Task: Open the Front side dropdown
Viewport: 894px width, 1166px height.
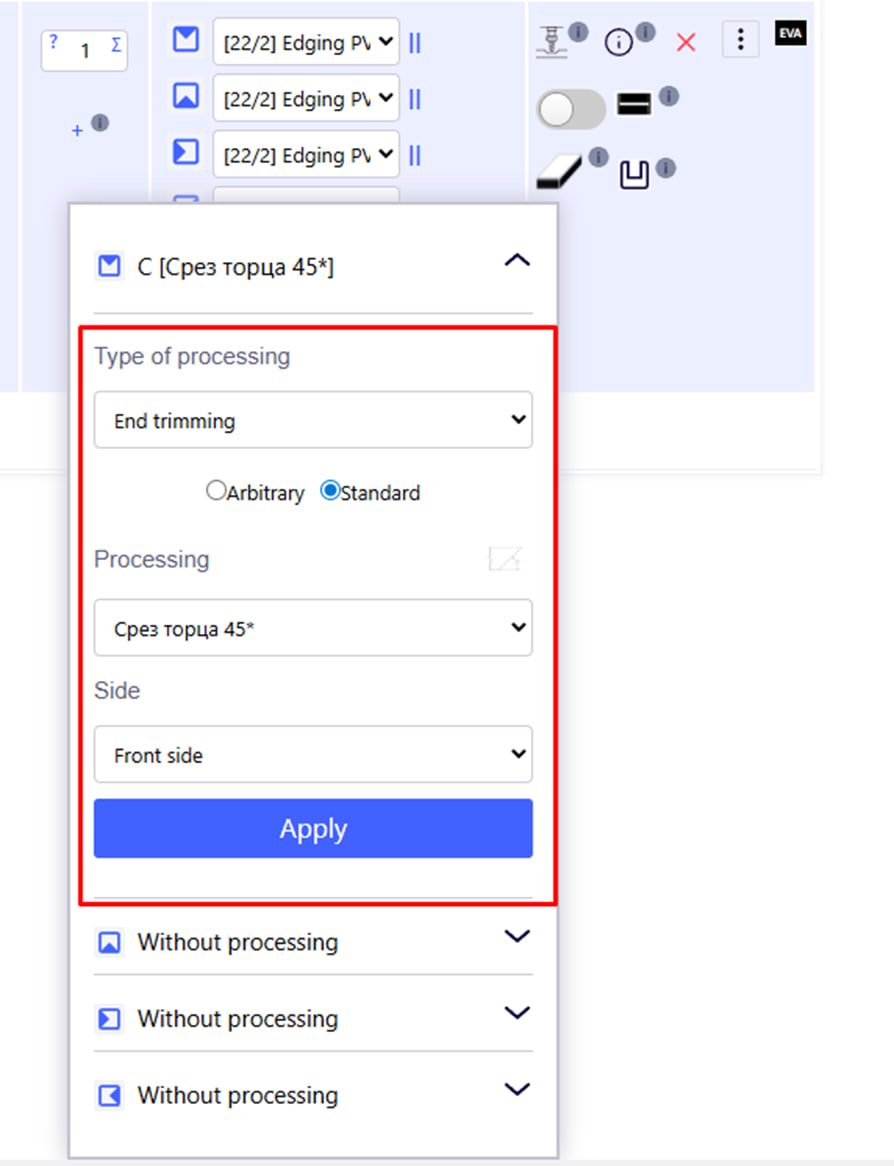Action: 313,754
